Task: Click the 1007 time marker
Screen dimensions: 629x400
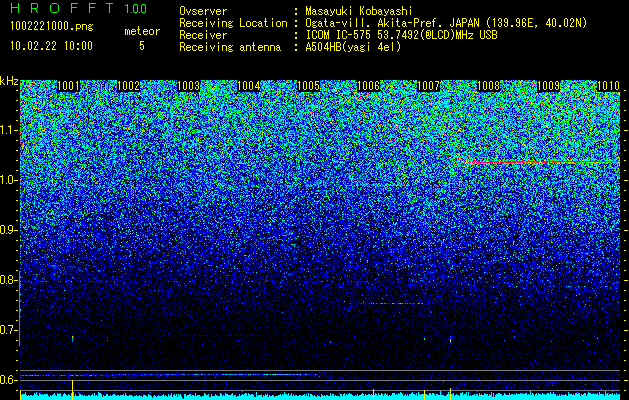Action: pos(428,86)
